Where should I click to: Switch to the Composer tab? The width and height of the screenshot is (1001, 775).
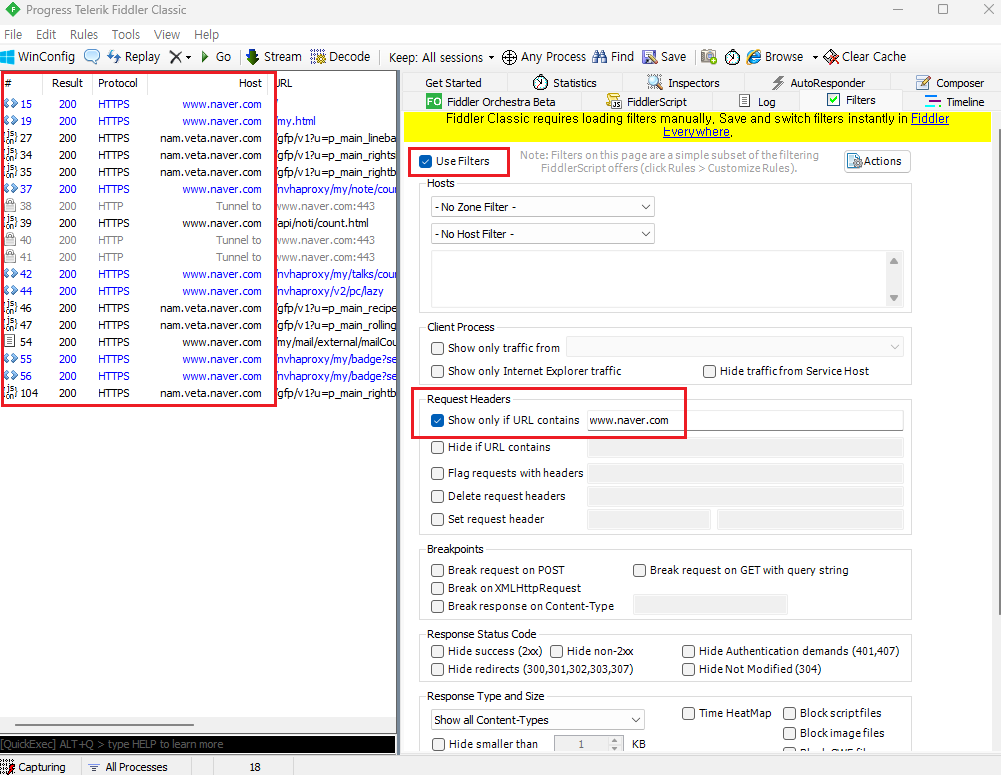(950, 83)
